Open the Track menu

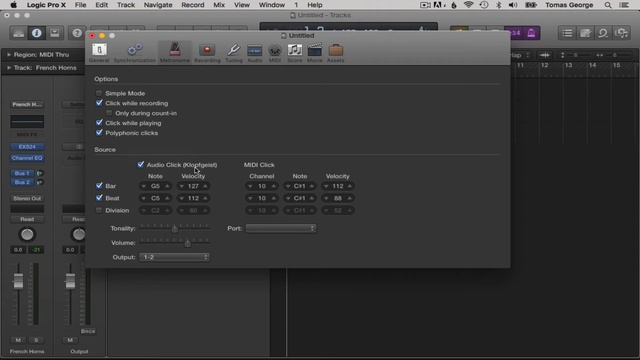126,5
